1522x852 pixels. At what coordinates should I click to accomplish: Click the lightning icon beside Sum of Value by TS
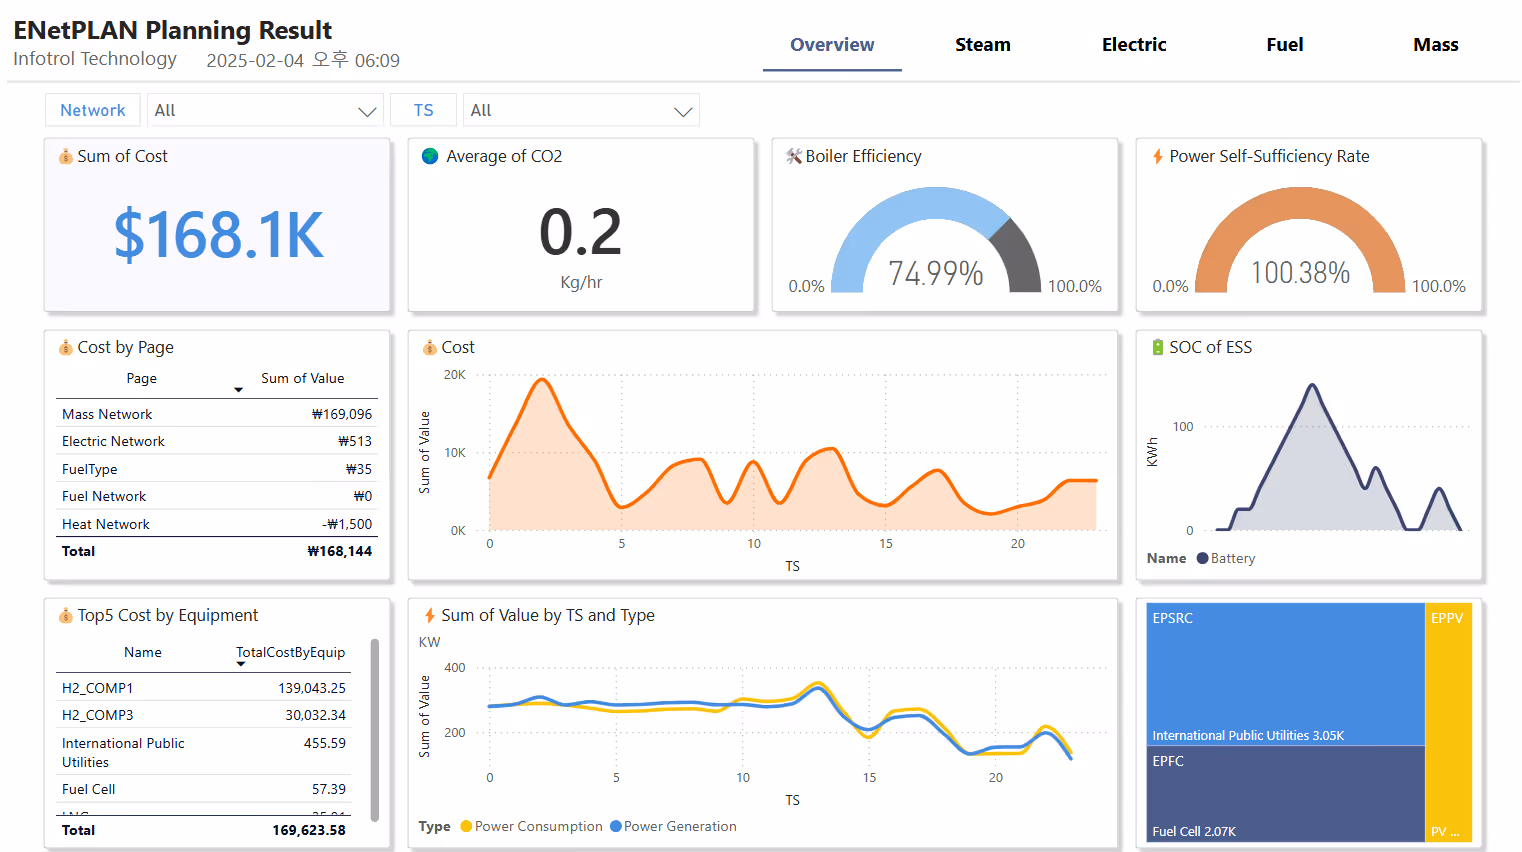[430, 615]
